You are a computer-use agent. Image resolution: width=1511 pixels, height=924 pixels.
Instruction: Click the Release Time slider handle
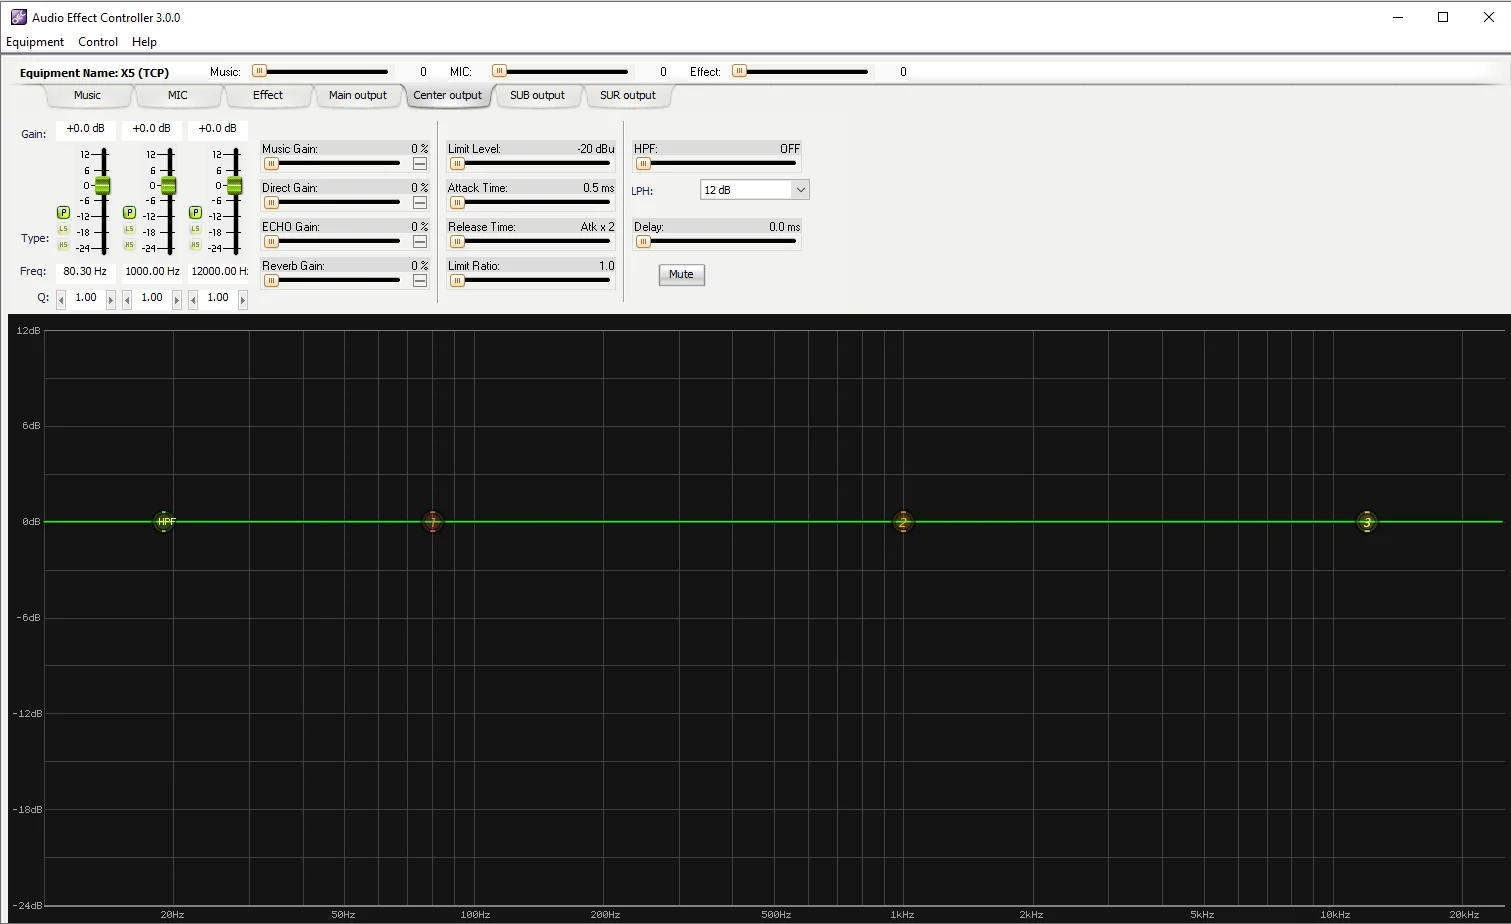(x=457, y=242)
